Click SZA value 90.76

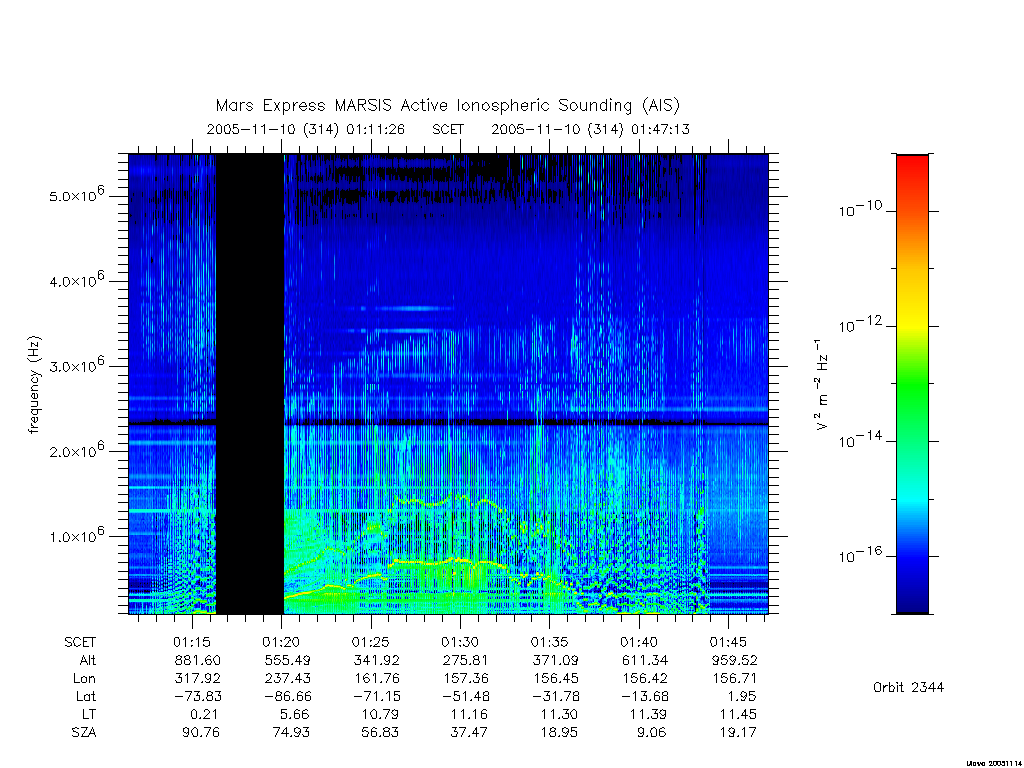point(201,733)
